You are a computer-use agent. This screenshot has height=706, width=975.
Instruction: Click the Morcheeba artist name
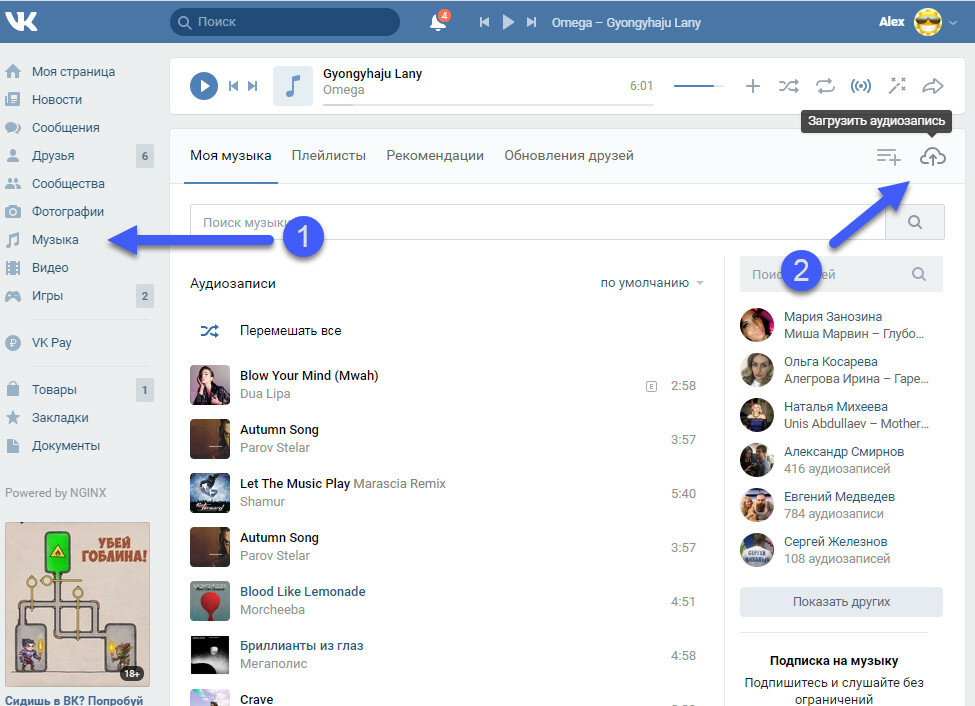point(272,610)
